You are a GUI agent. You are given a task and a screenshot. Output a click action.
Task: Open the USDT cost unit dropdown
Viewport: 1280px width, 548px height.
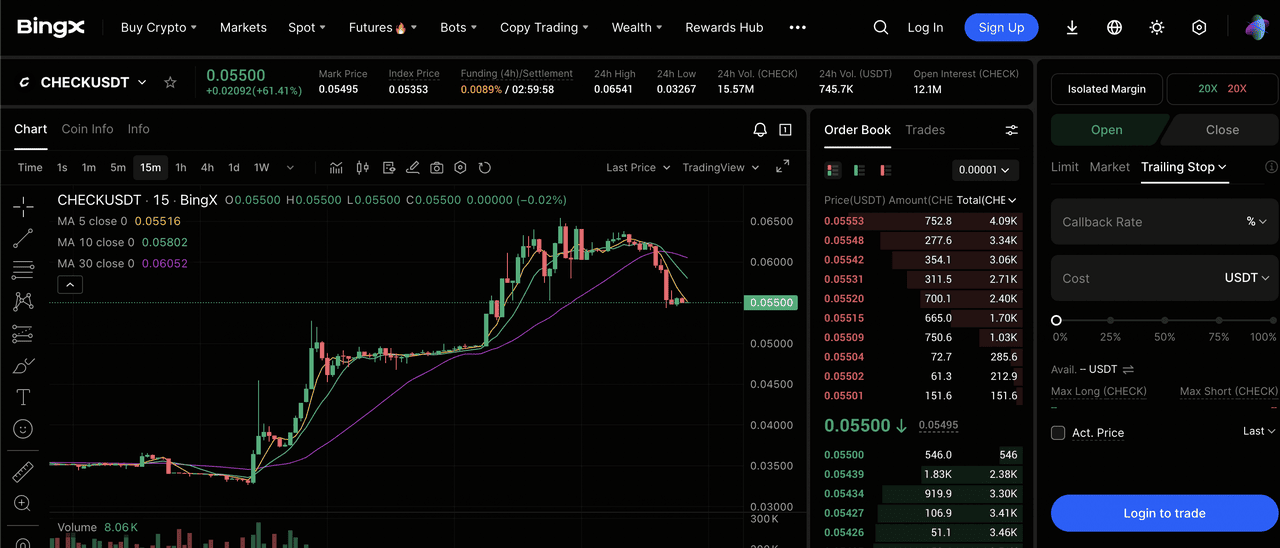pyautogui.click(x=1247, y=278)
